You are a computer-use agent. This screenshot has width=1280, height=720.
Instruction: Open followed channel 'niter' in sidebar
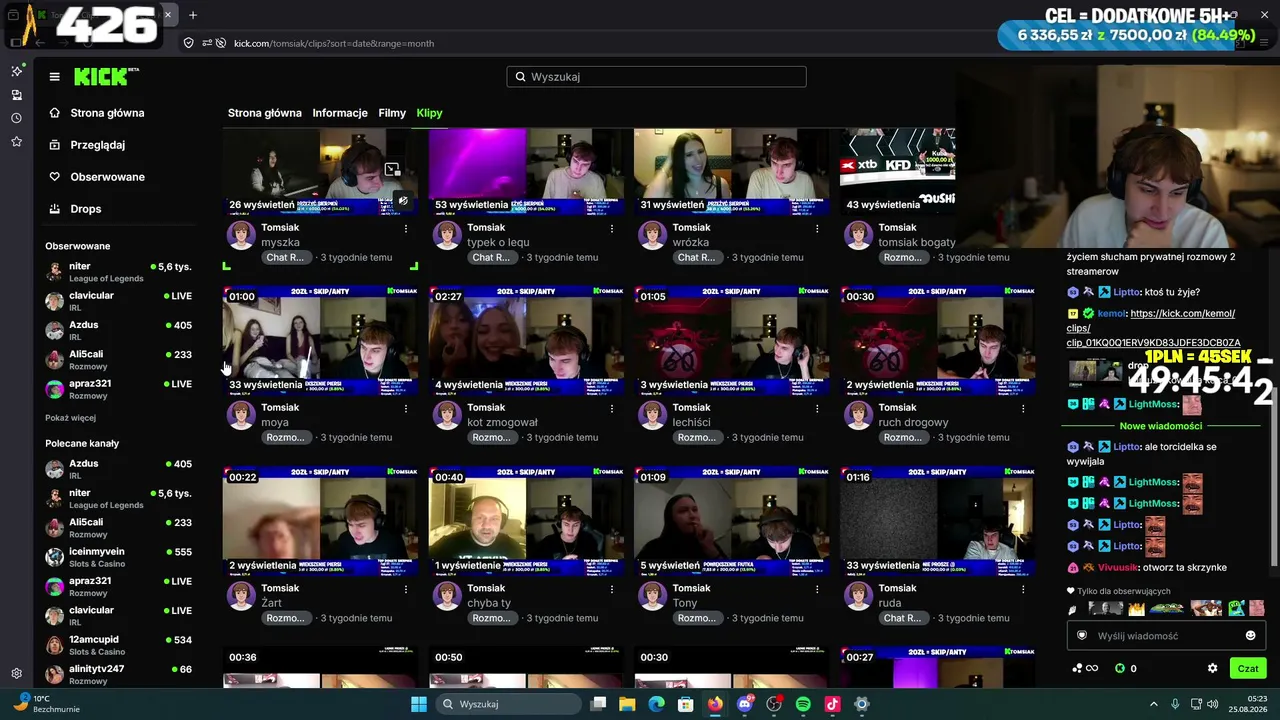[118, 272]
